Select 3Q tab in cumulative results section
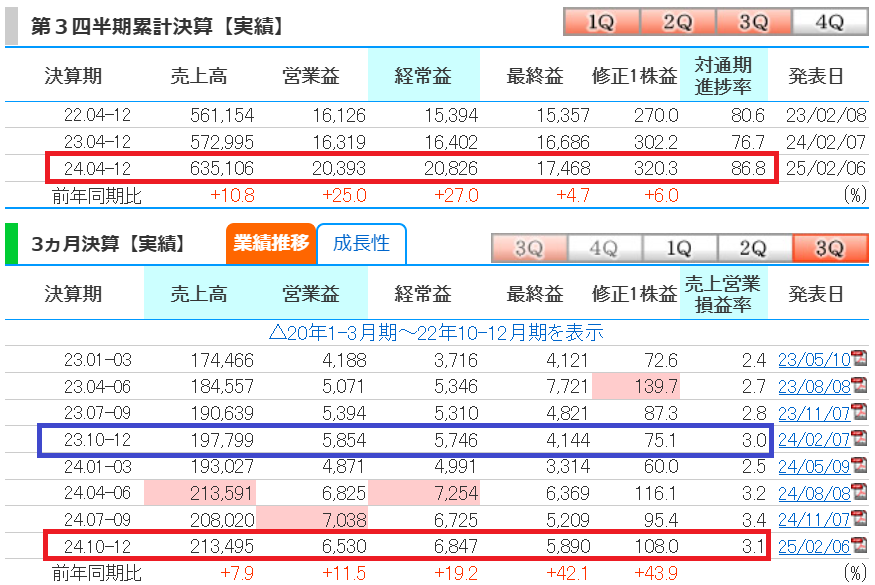This screenshot has width=875, height=585. [753, 22]
